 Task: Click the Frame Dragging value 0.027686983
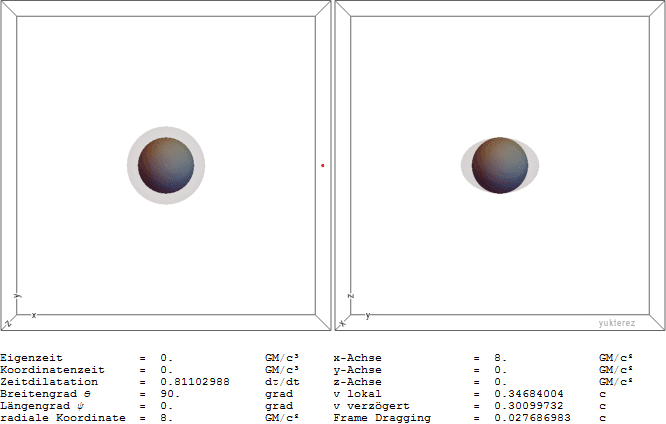(x=532, y=417)
